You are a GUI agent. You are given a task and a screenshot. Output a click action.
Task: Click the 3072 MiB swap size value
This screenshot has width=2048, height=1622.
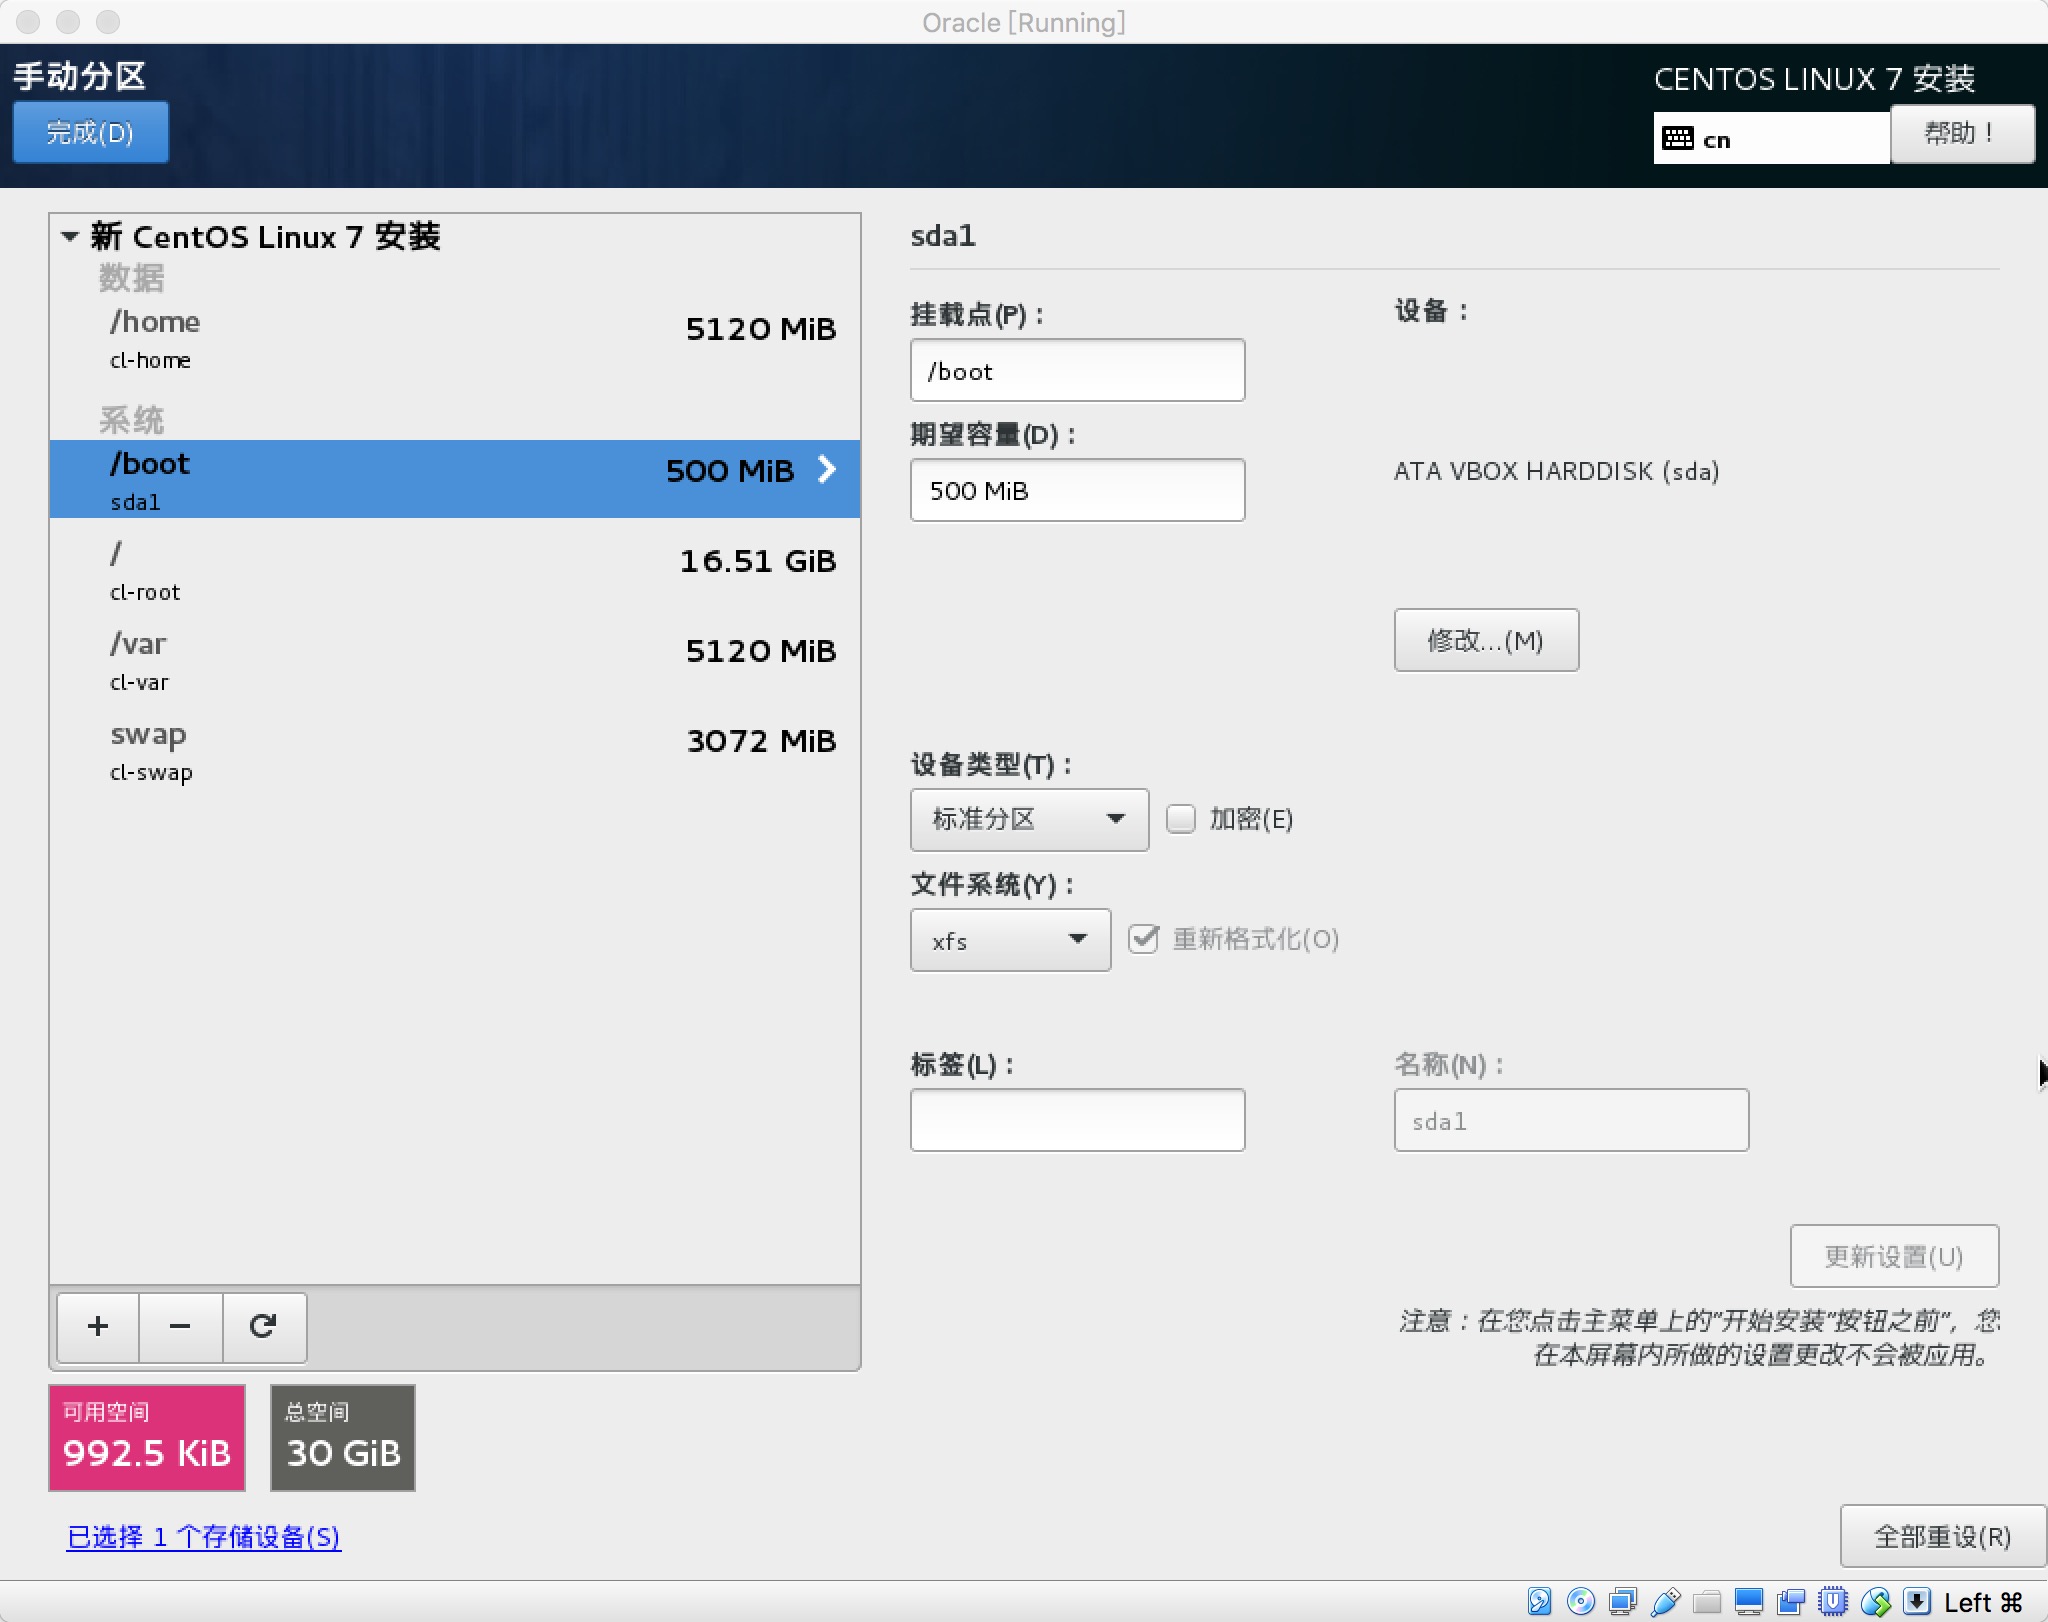point(761,741)
